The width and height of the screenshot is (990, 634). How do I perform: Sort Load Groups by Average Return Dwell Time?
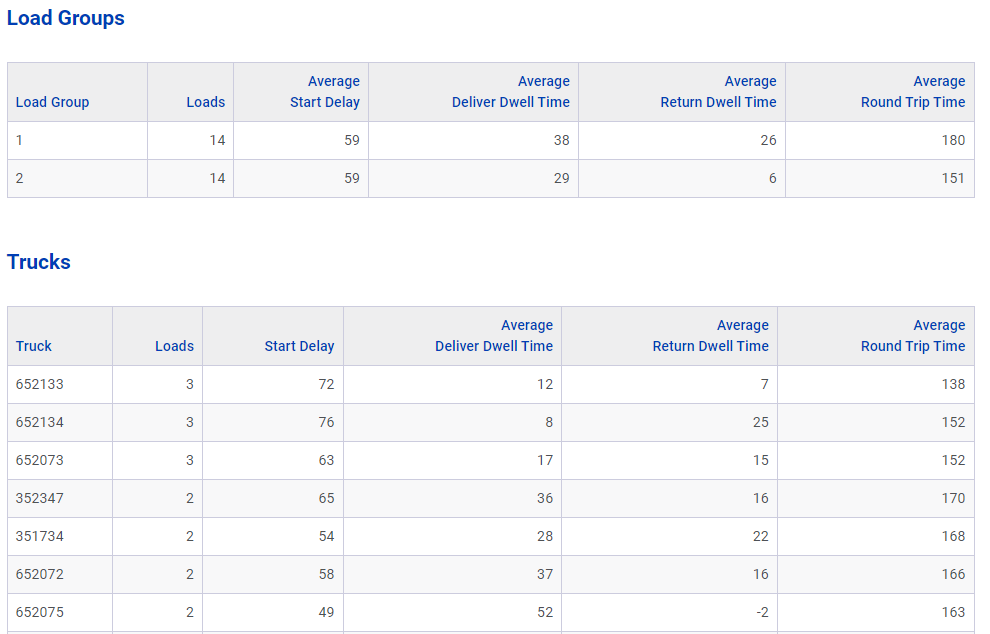coord(718,92)
